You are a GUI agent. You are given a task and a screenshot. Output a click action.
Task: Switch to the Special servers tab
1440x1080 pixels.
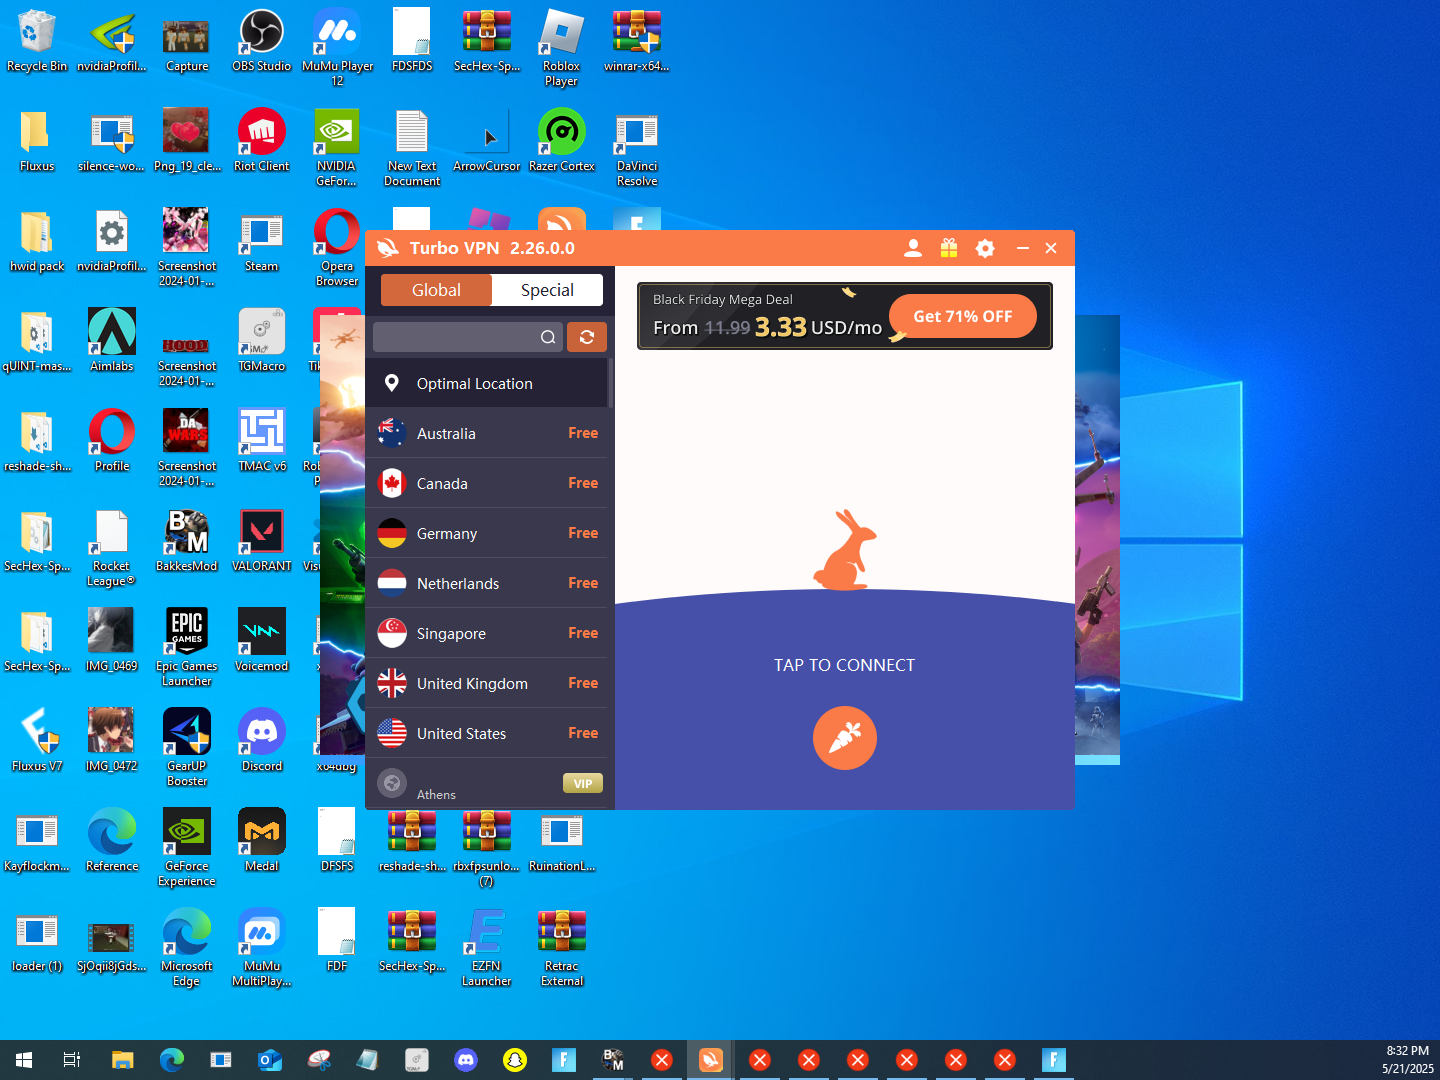click(547, 290)
